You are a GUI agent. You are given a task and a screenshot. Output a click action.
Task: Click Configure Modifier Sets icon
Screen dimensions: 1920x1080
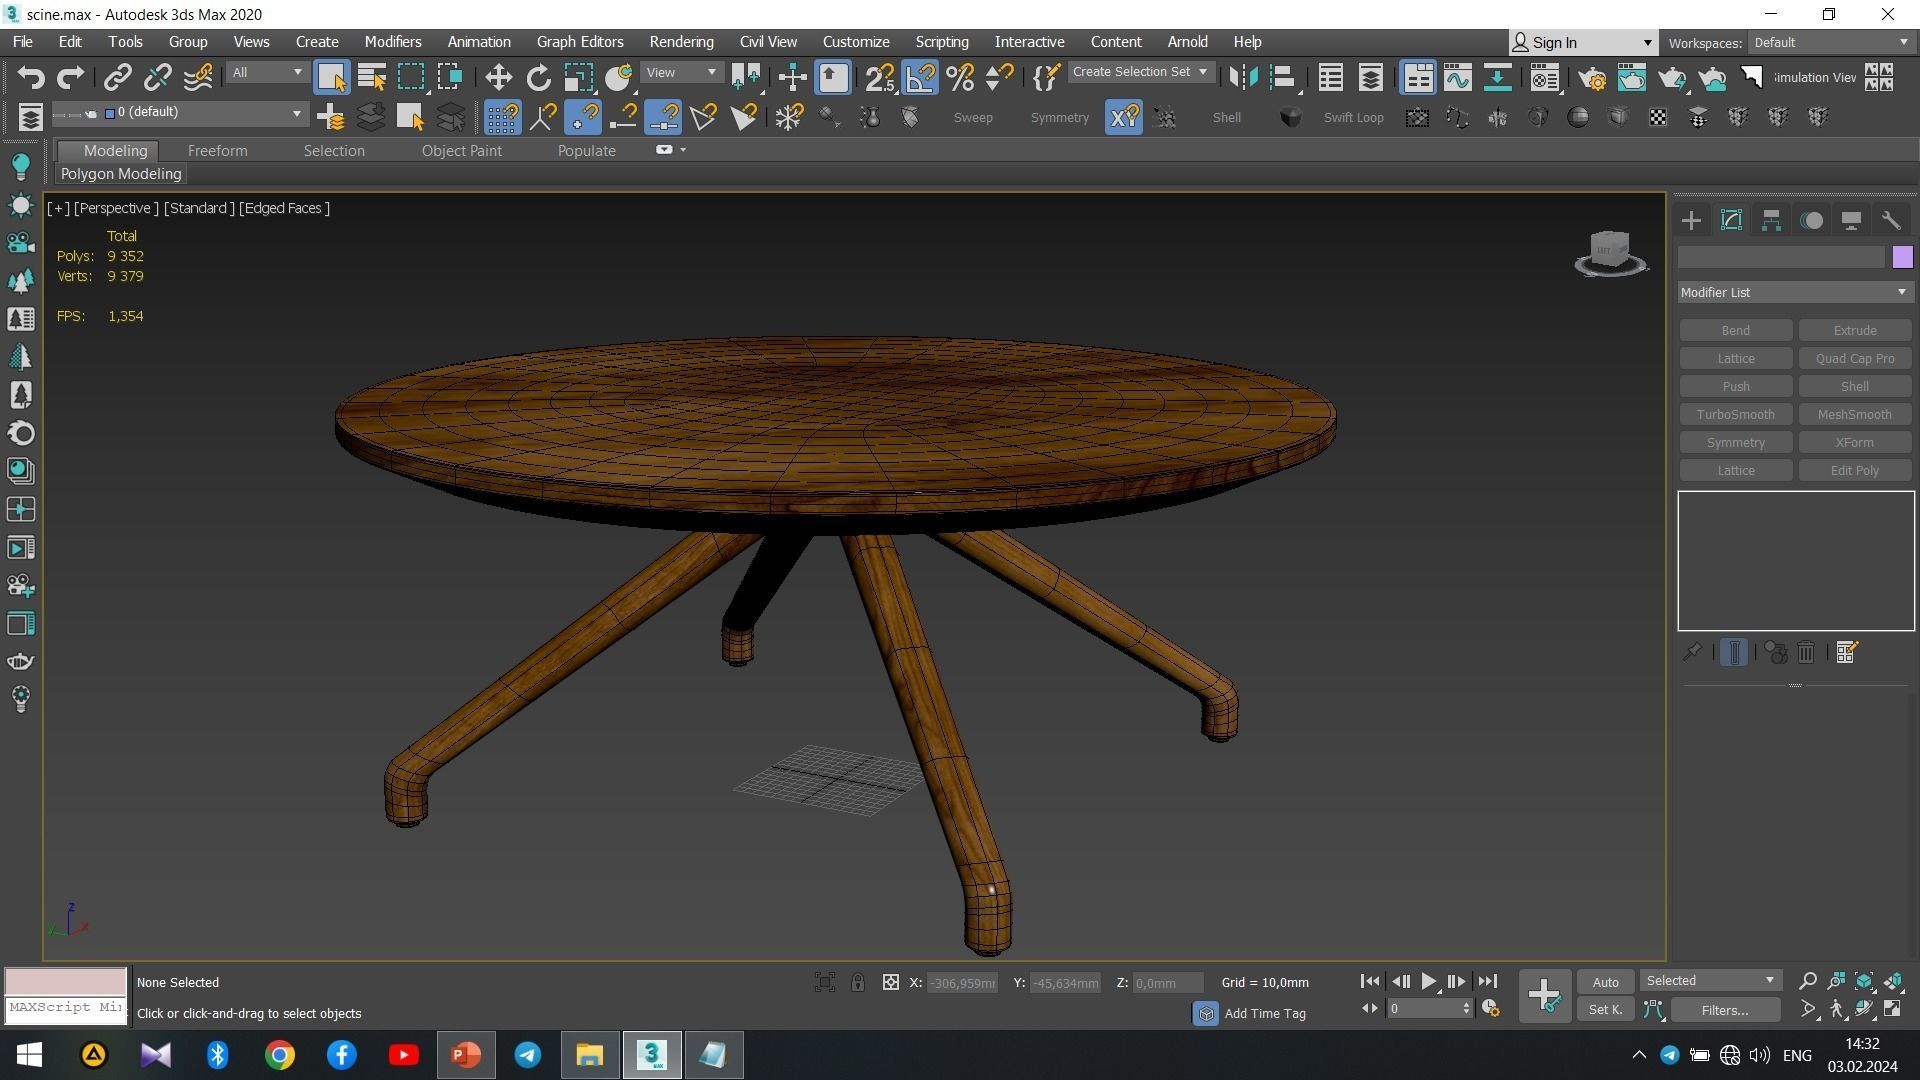tap(1846, 653)
